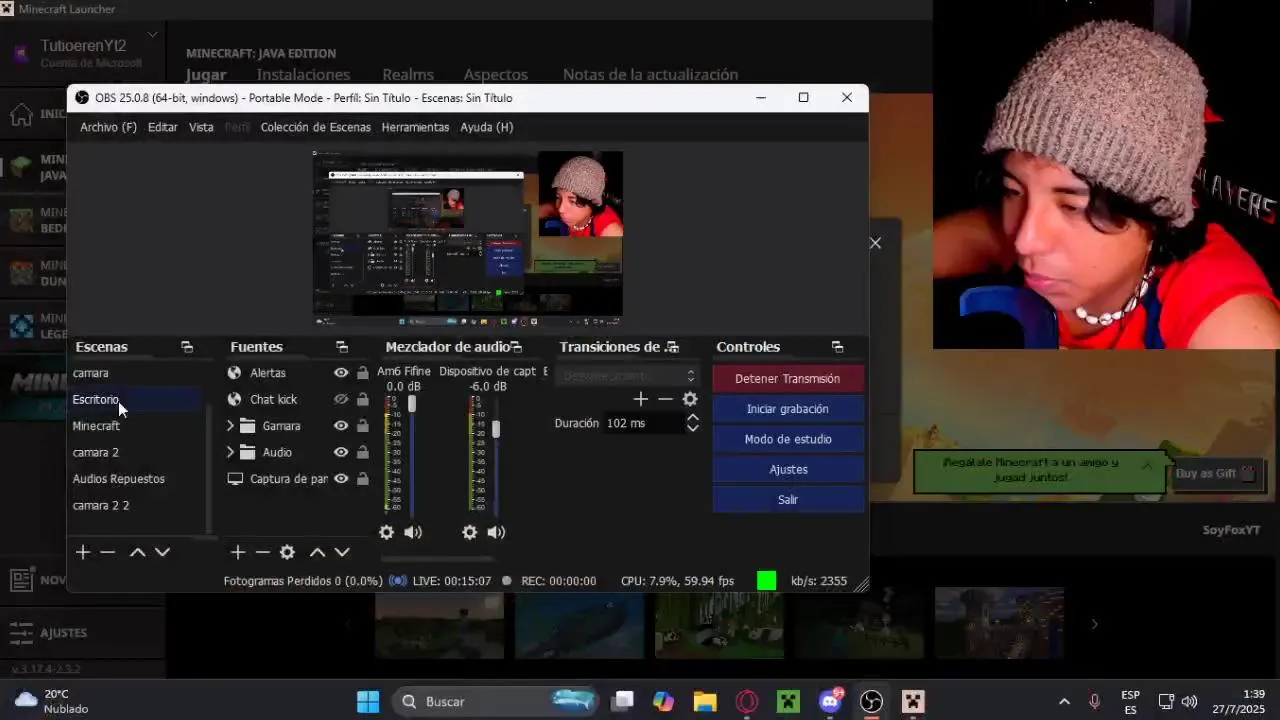Remove selected scene with minus icon

click(108, 552)
